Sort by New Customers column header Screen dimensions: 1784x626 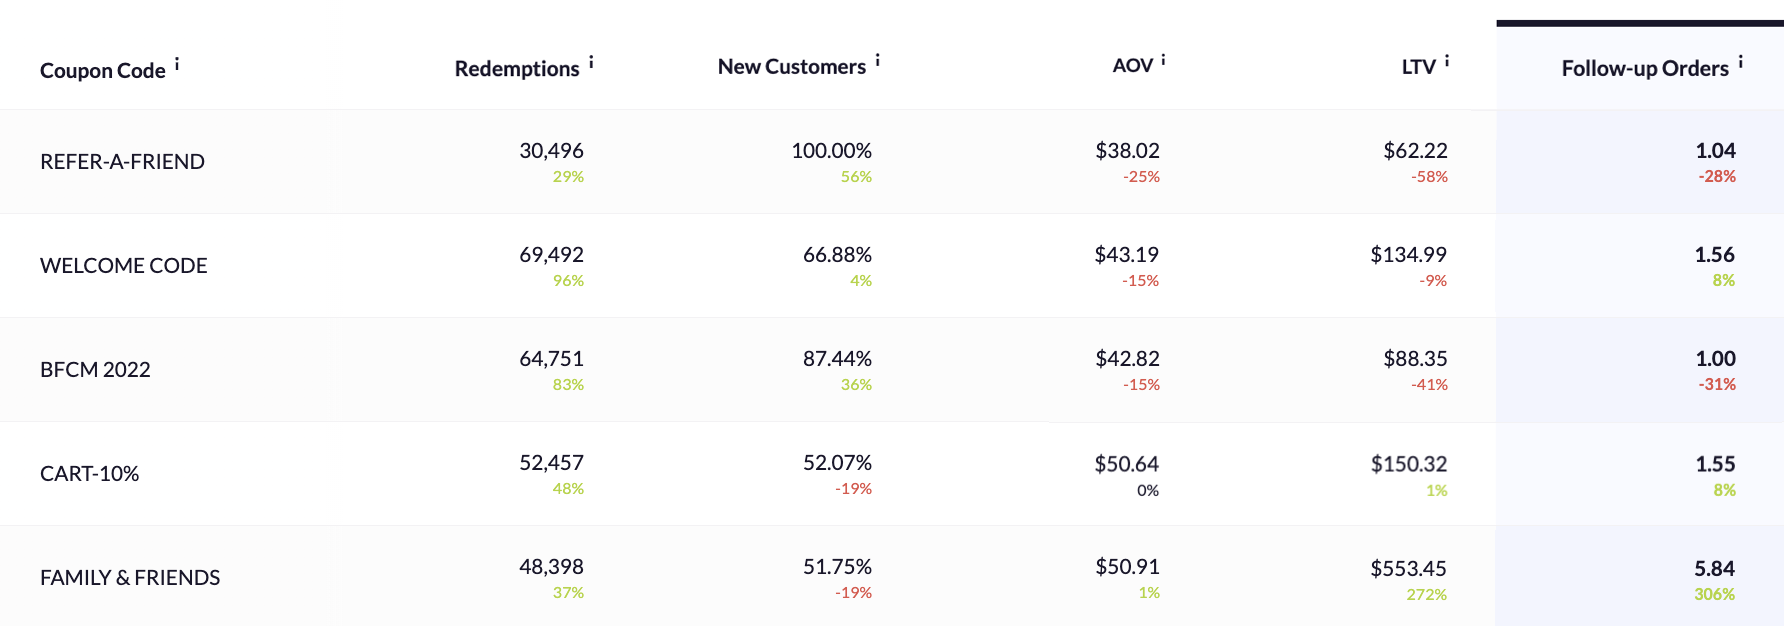coord(791,67)
